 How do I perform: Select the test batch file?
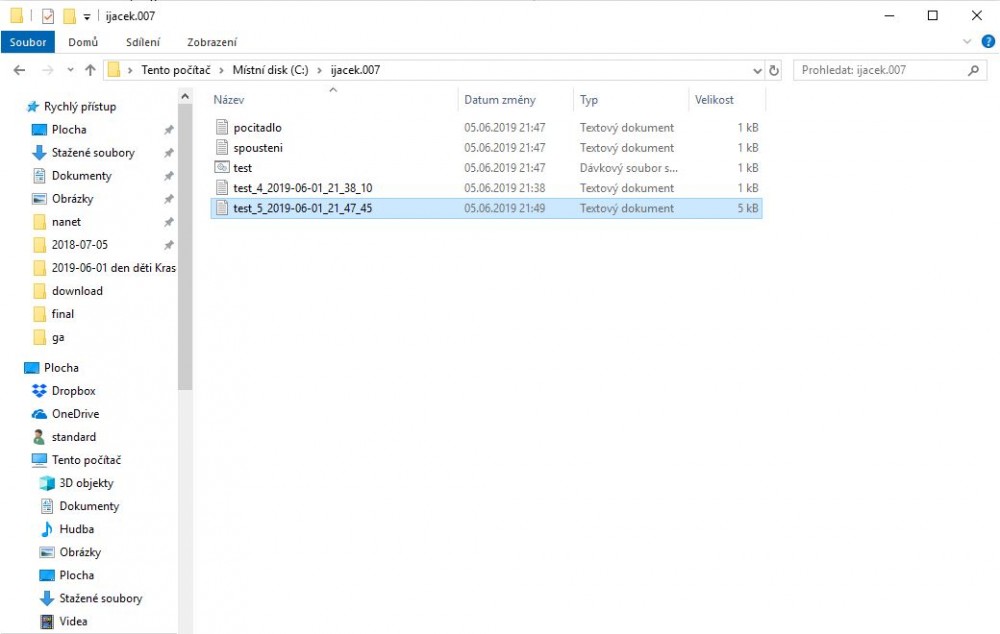coord(242,168)
